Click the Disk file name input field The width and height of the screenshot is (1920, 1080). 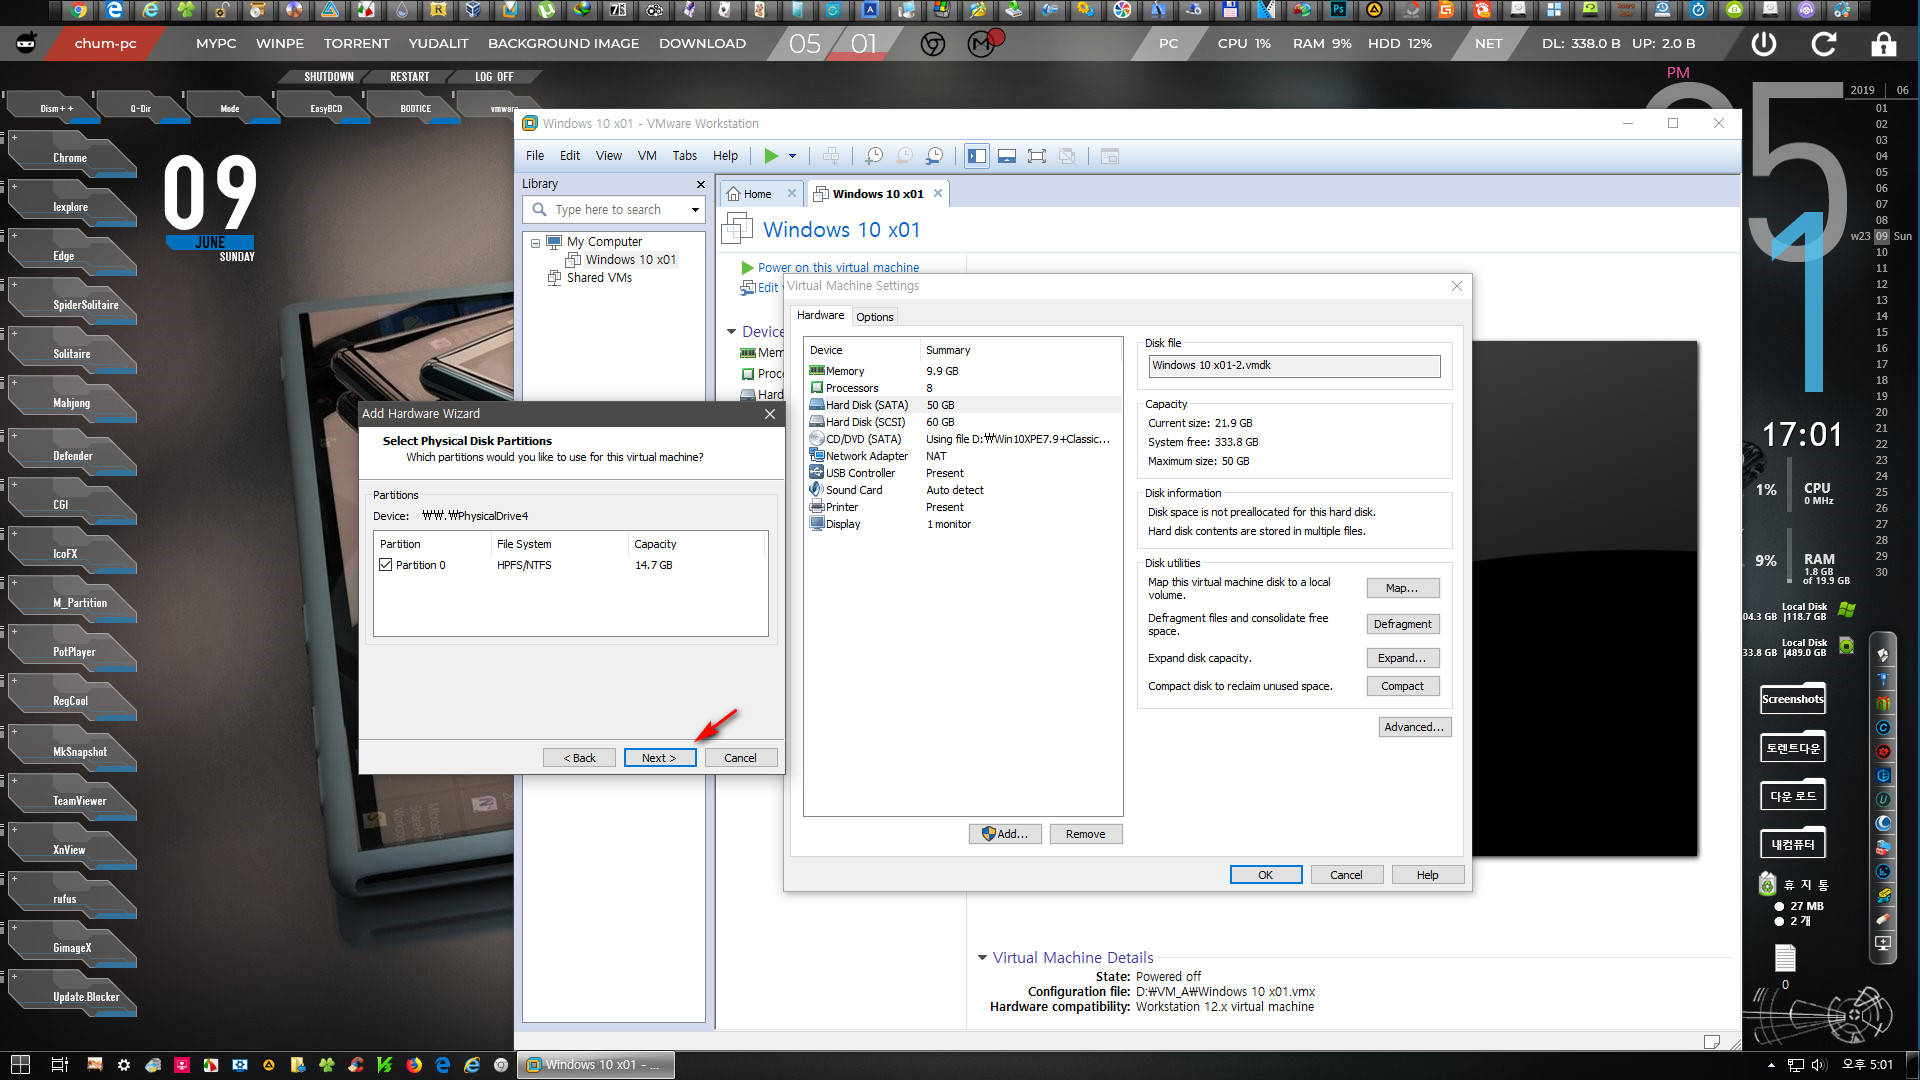tap(1294, 365)
